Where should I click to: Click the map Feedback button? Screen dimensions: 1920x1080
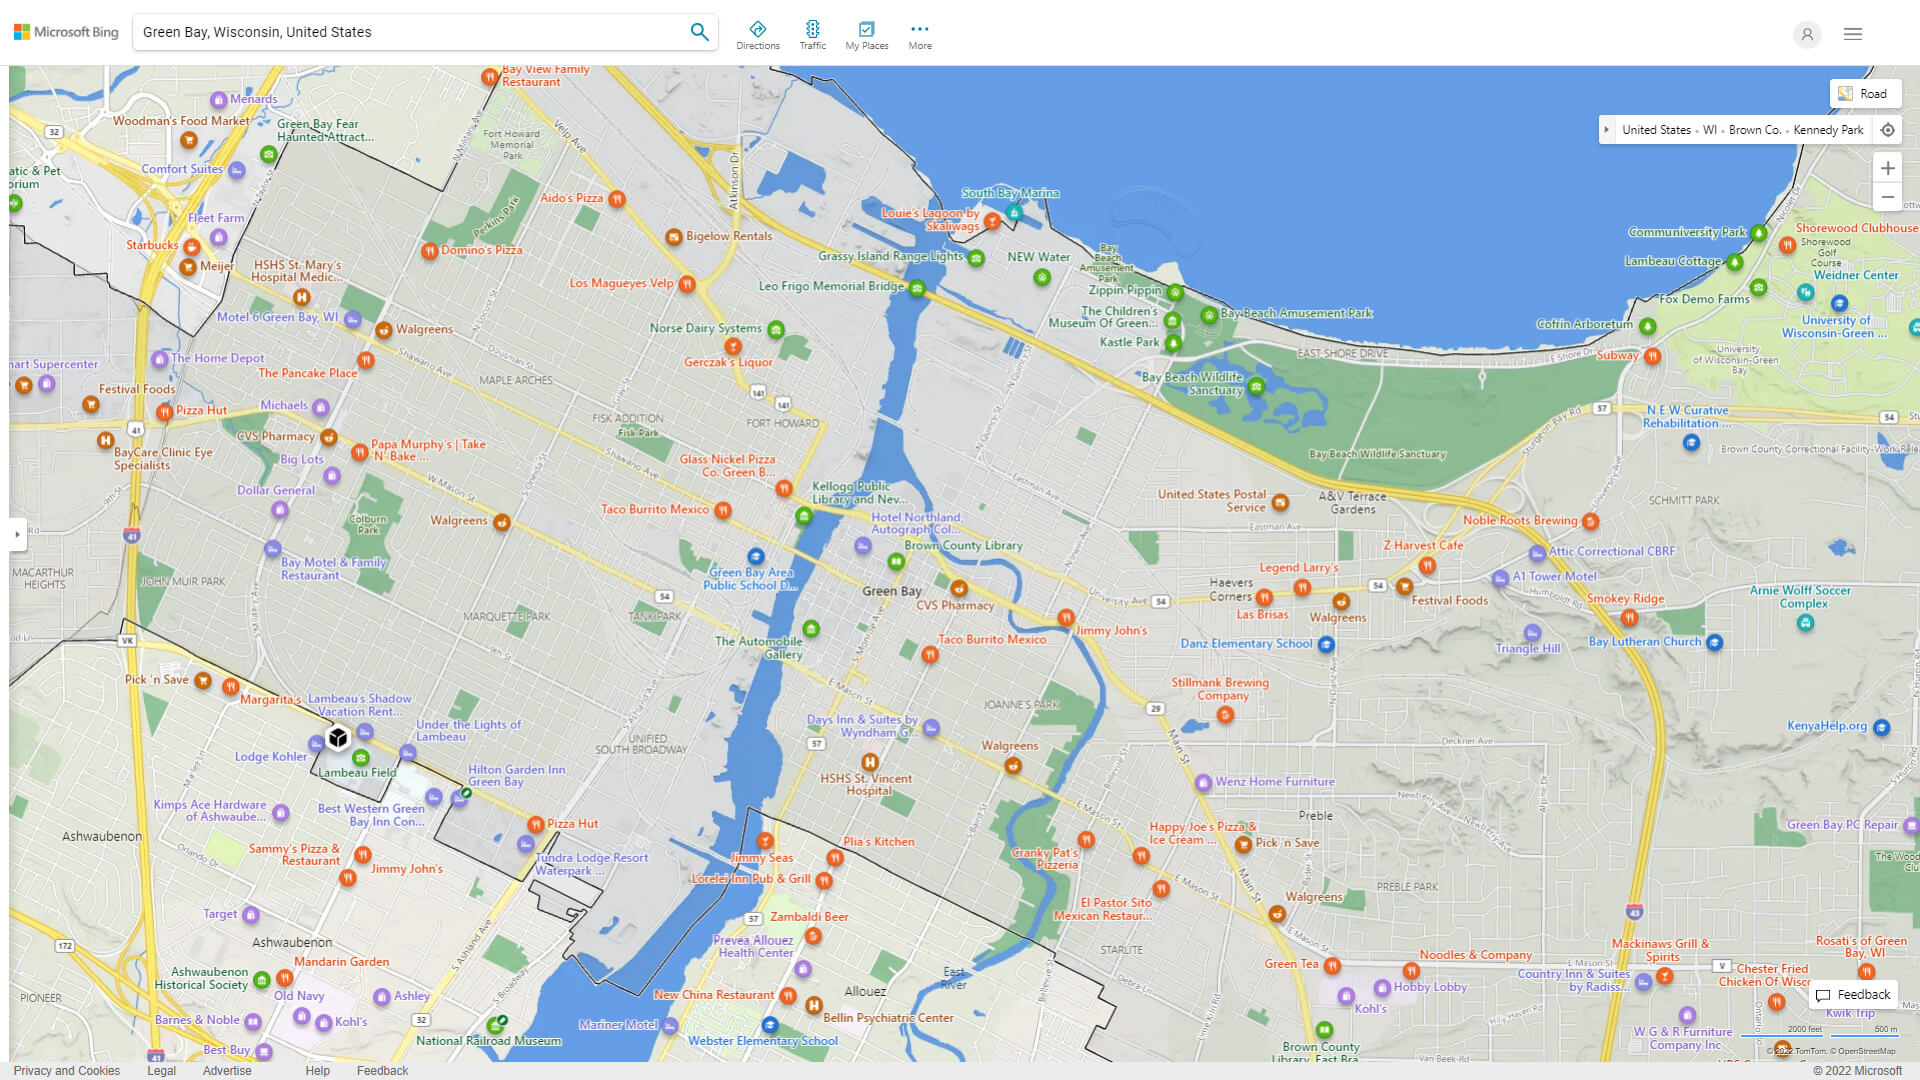(1853, 994)
